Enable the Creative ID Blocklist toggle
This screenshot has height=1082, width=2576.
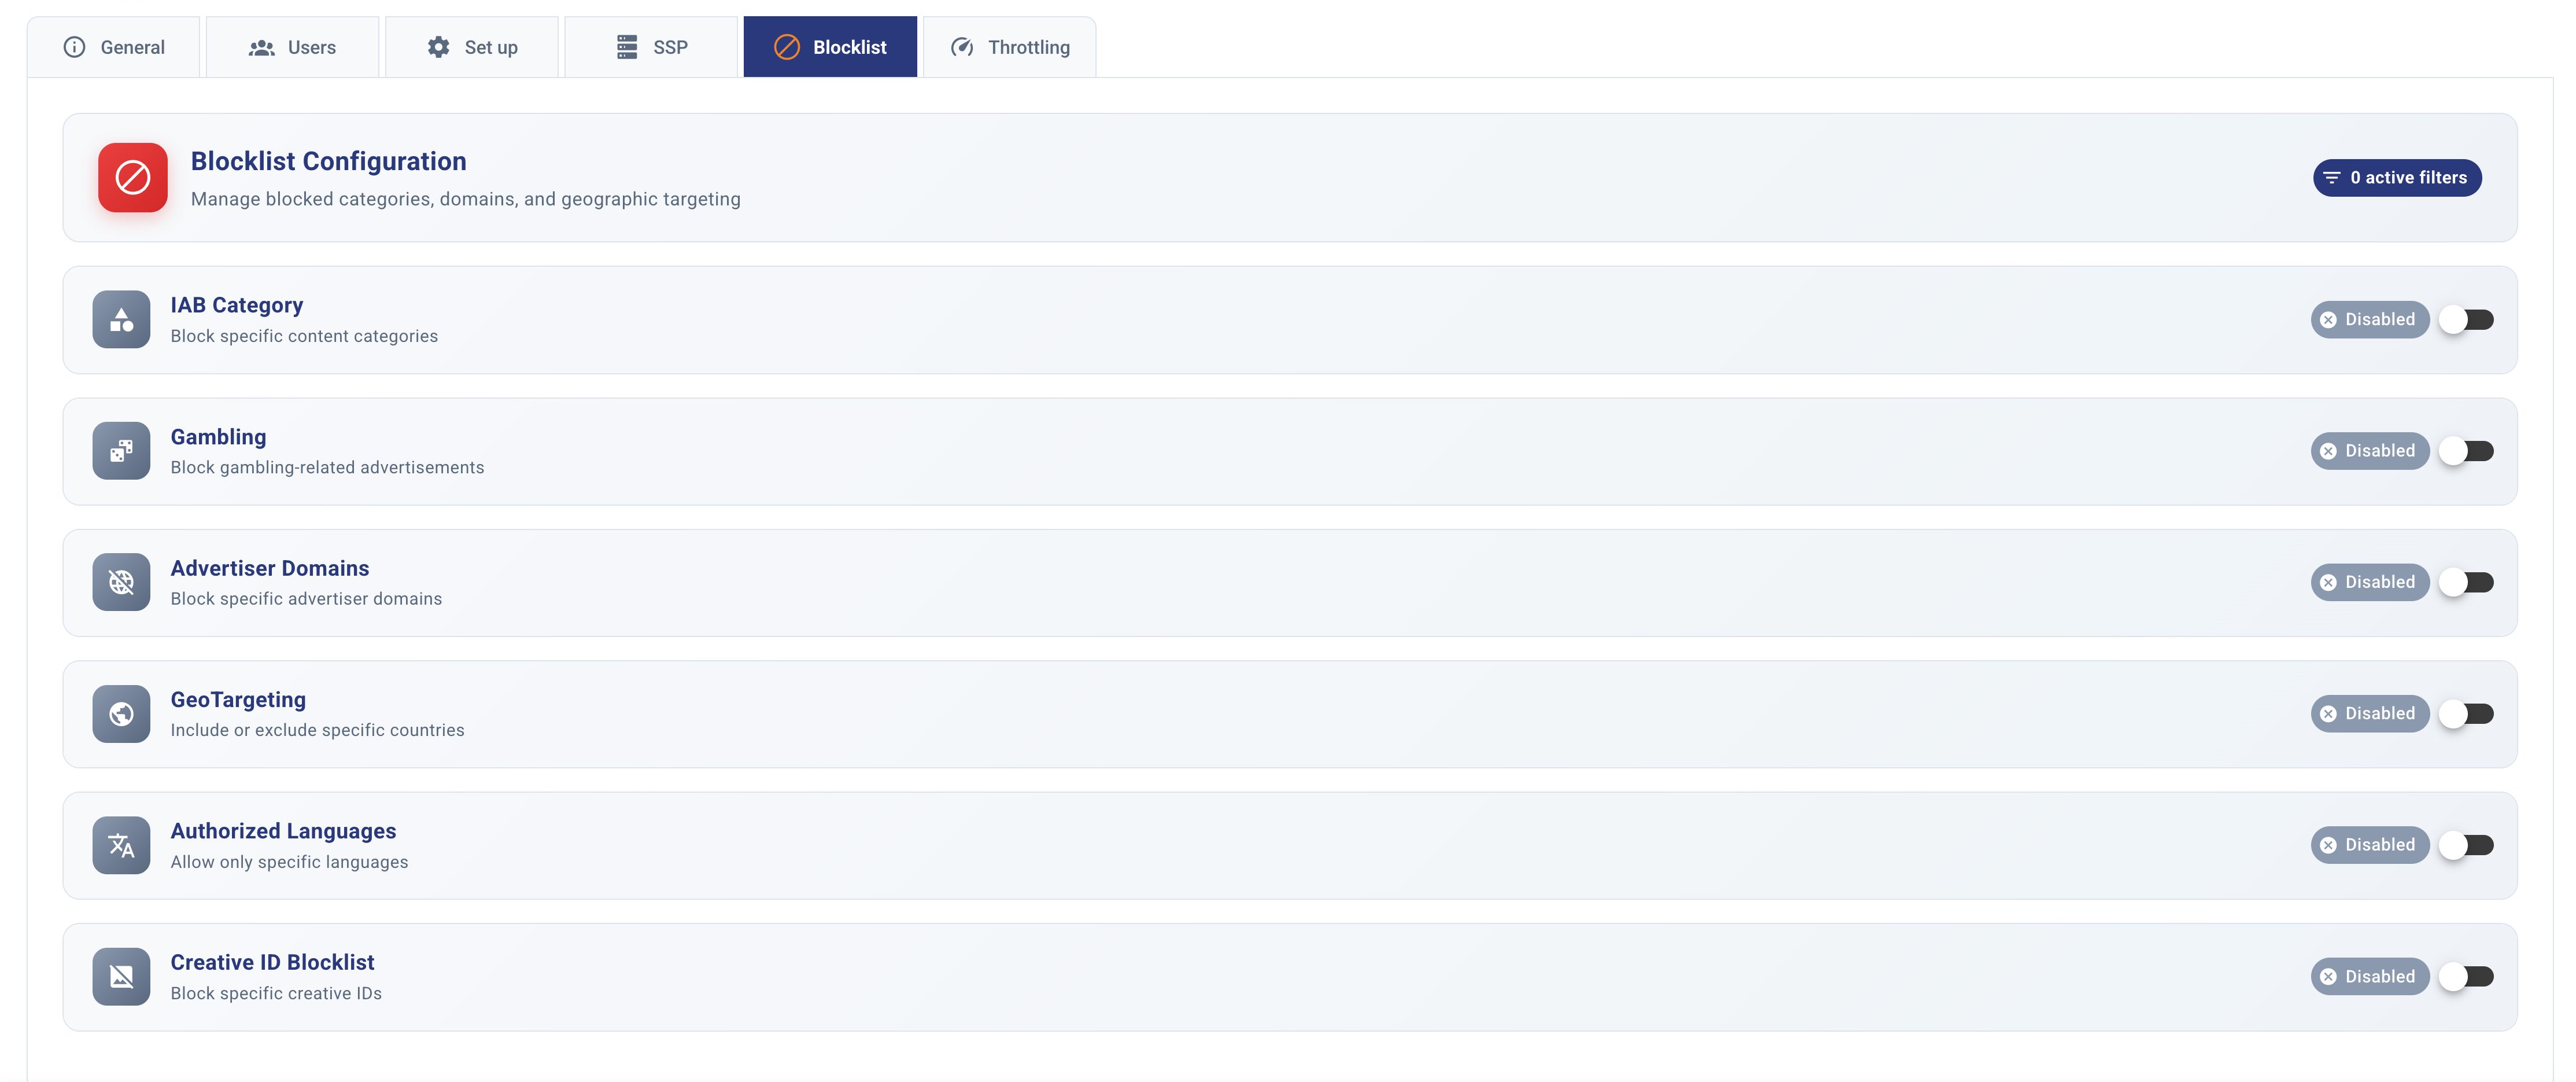pyautogui.click(x=2466, y=976)
